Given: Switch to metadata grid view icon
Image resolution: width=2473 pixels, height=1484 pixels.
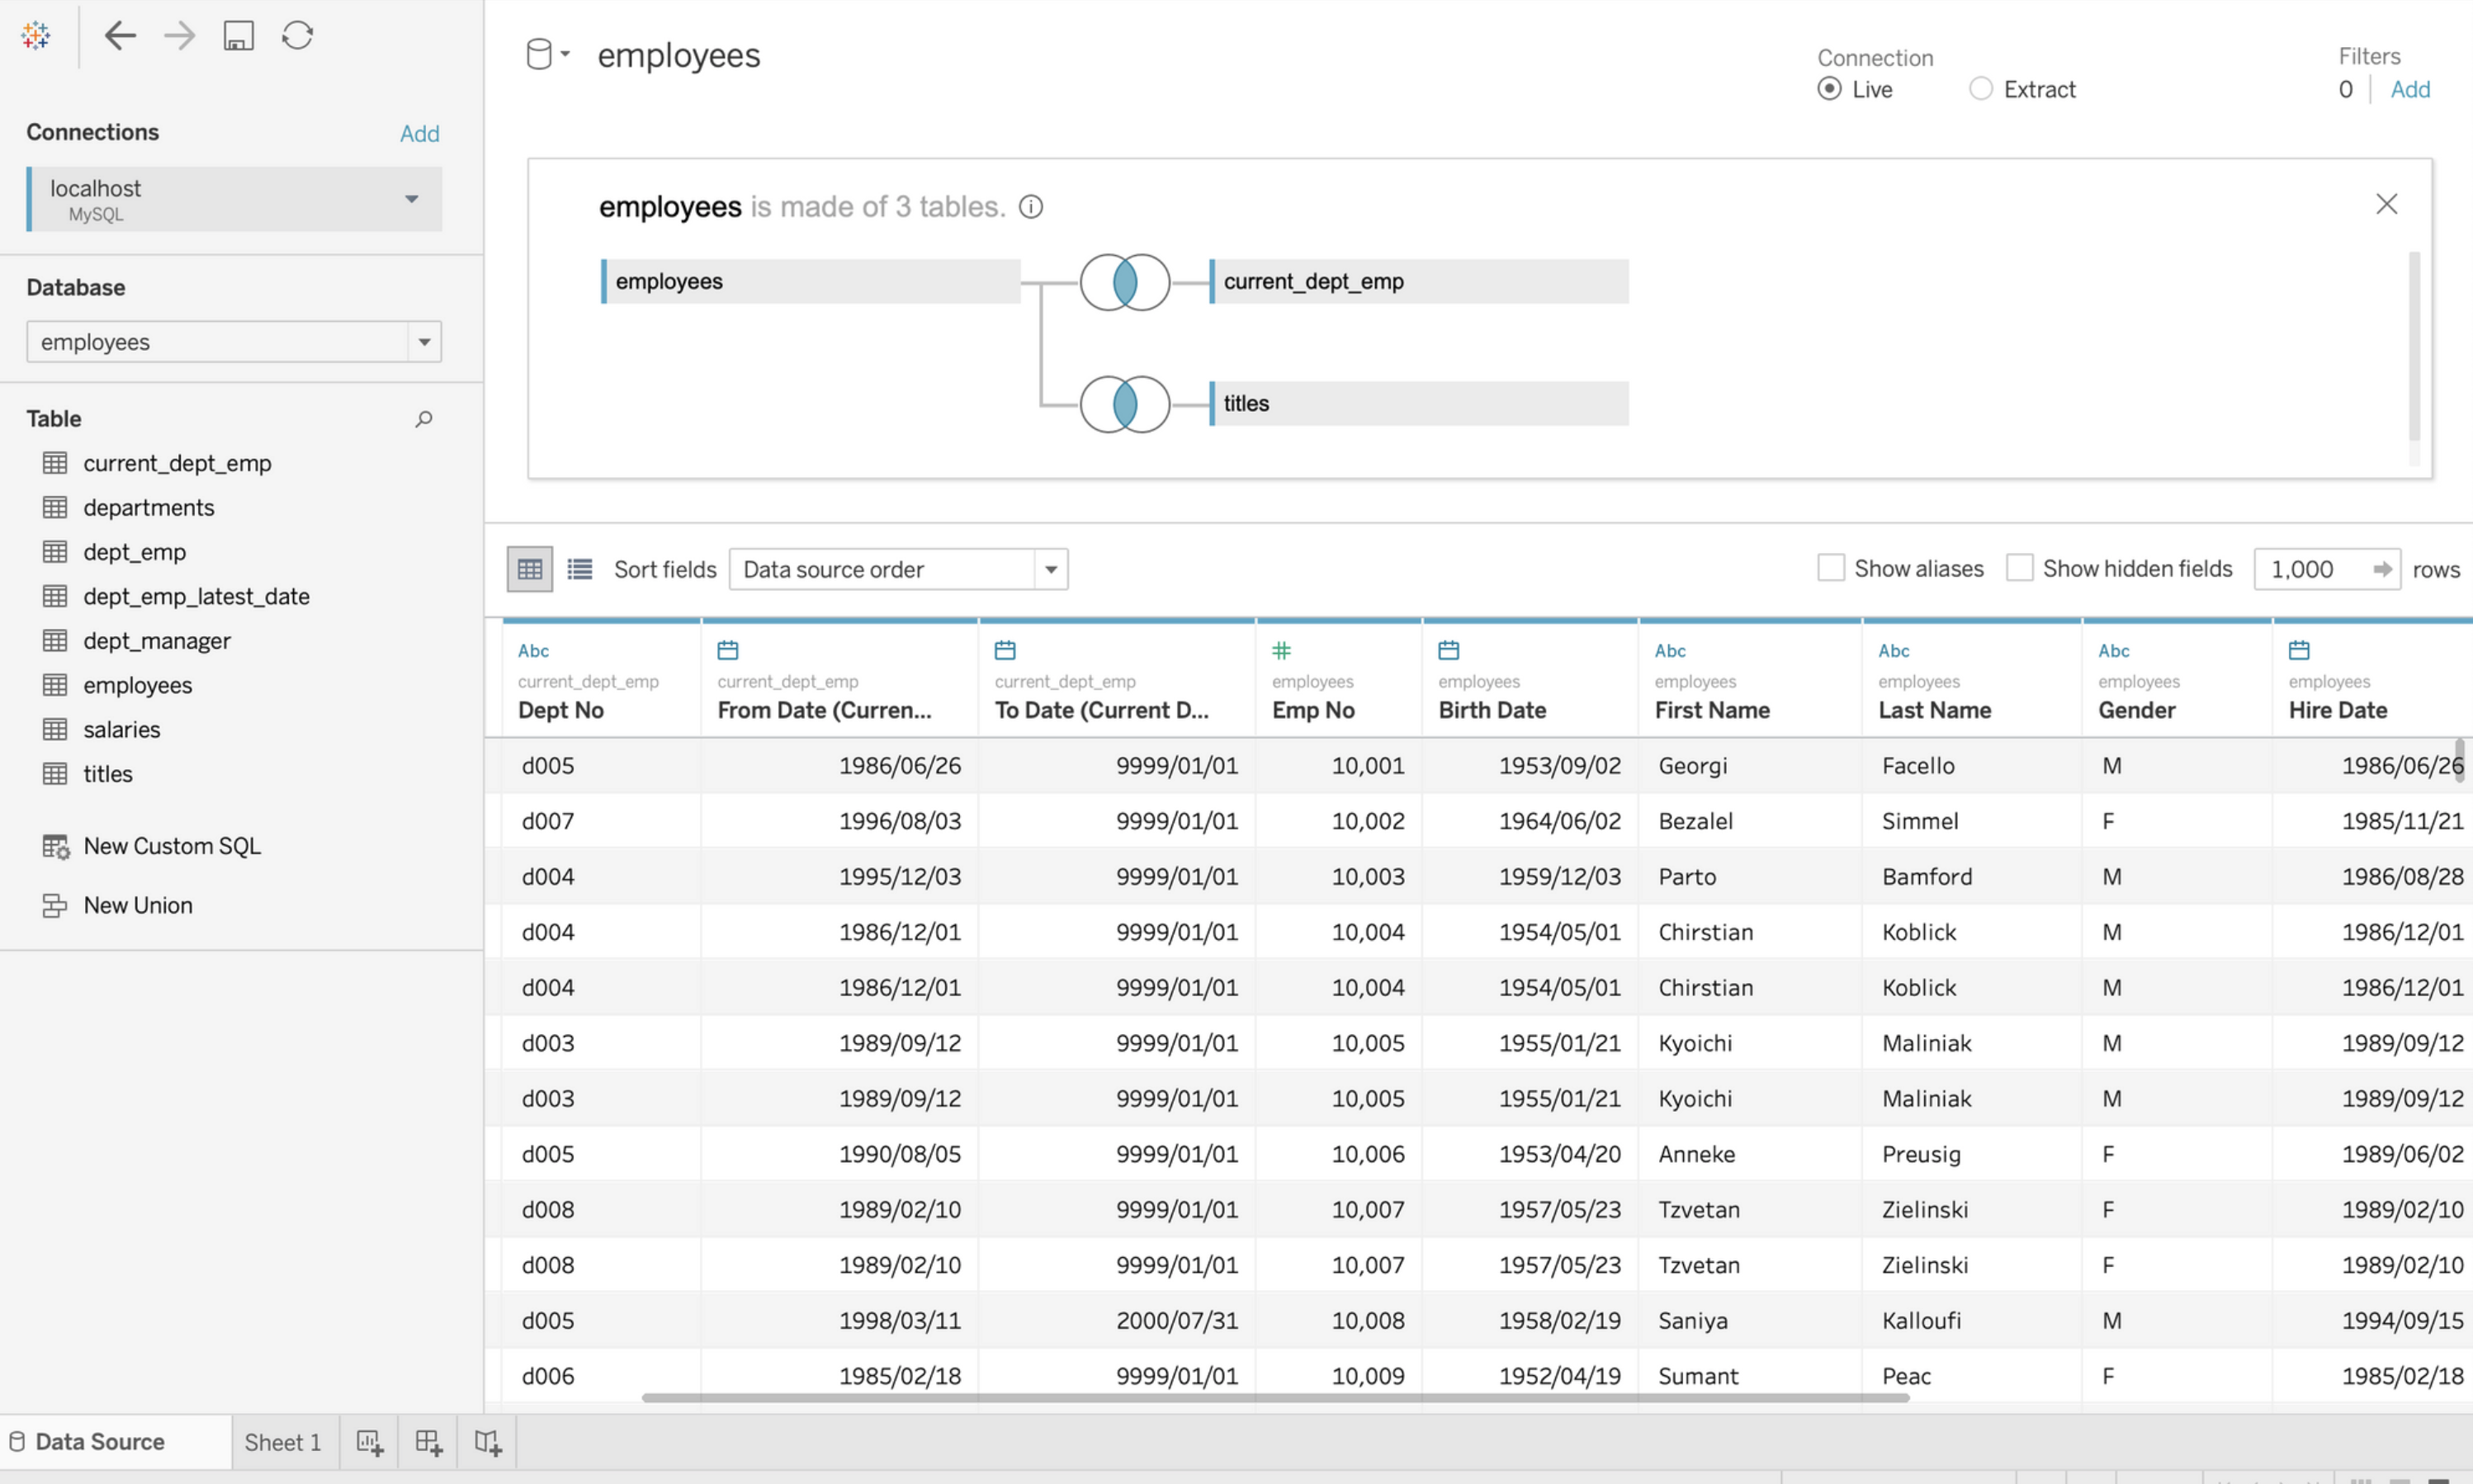Looking at the screenshot, I should (x=579, y=568).
